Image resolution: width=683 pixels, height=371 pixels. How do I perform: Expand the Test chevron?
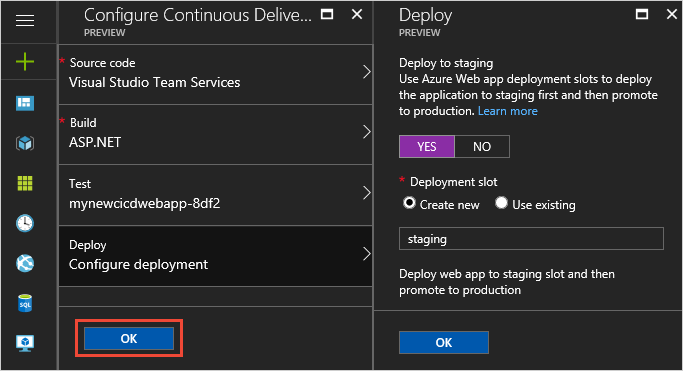point(366,192)
